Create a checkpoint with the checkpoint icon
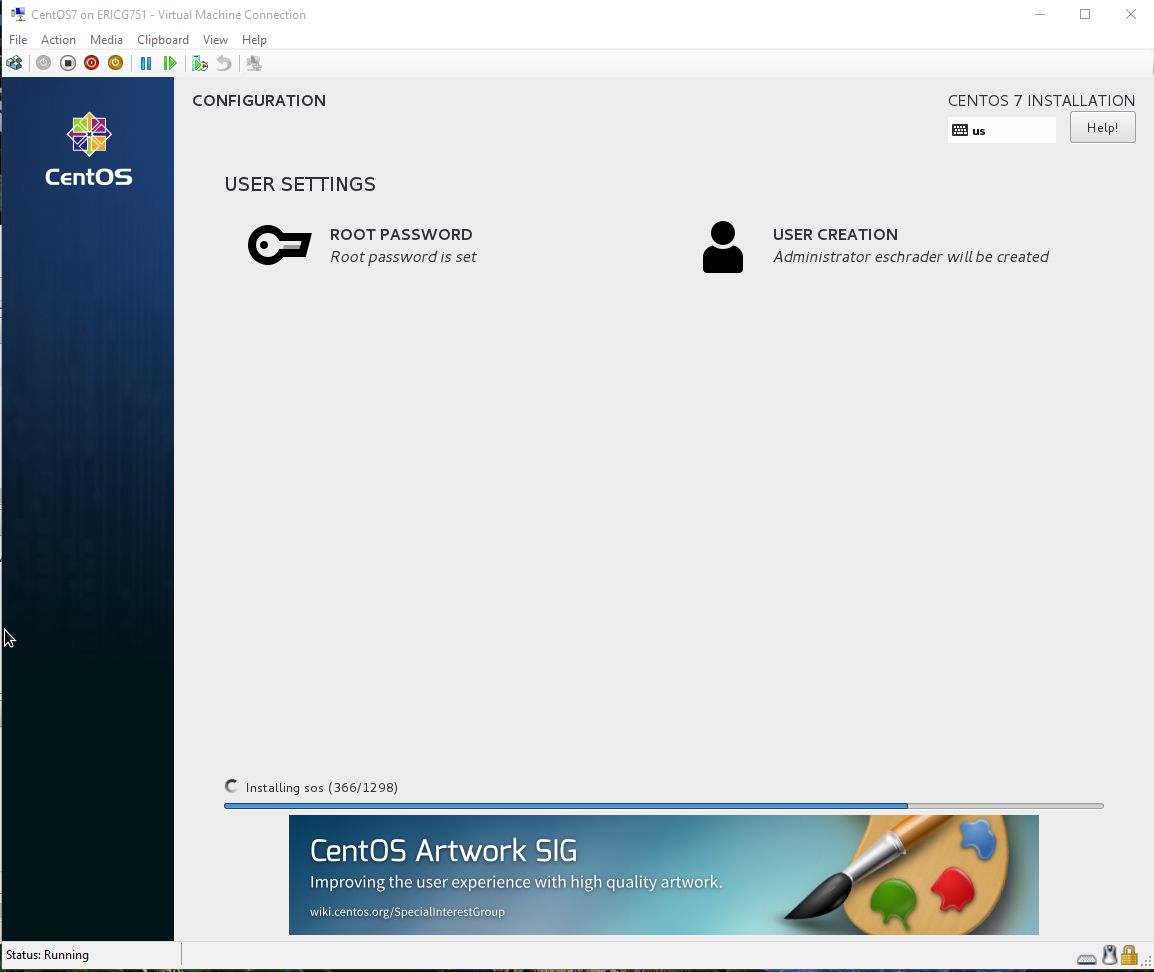Image resolution: width=1154 pixels, height=972 pixels. tap(199, 63)
